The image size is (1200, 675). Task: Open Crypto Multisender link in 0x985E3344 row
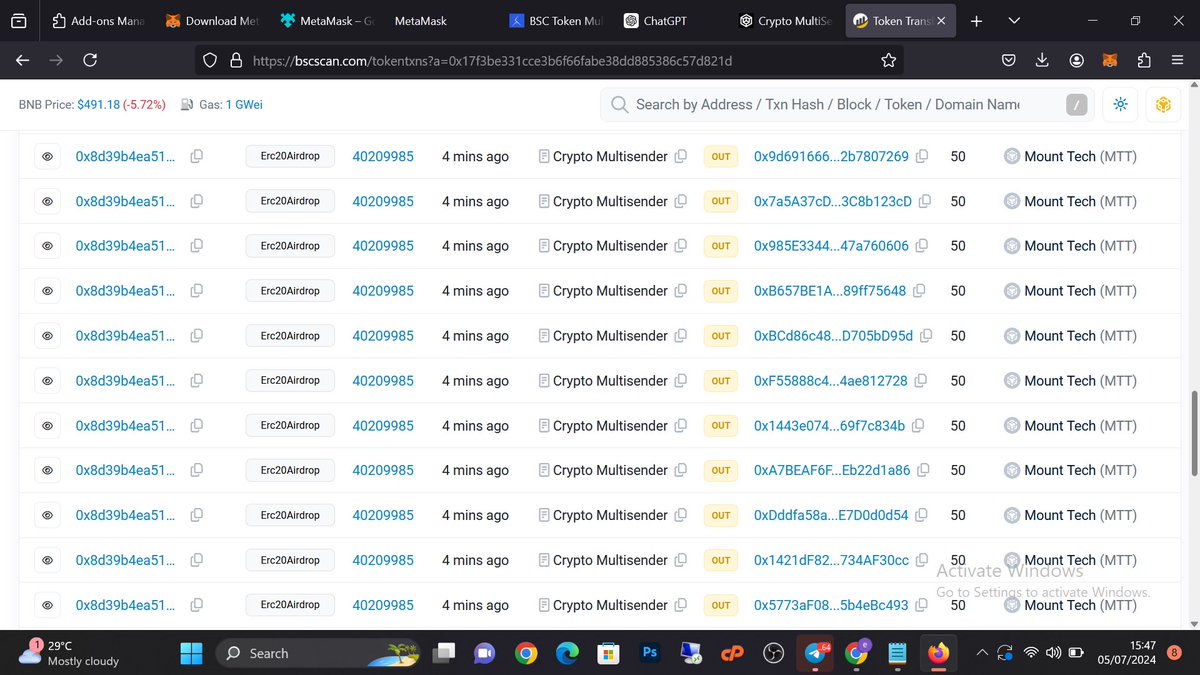click(x=610, y=246)
